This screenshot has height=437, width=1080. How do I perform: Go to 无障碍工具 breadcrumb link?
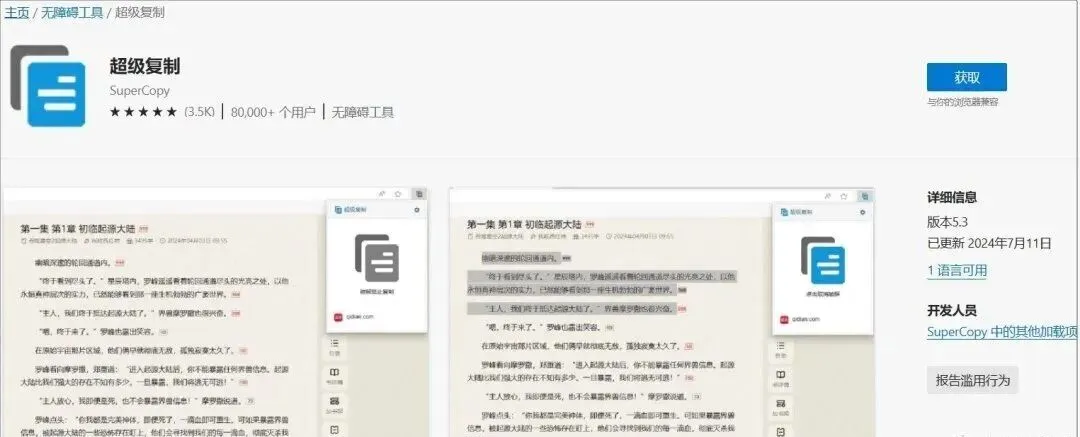tap(72, 12)
